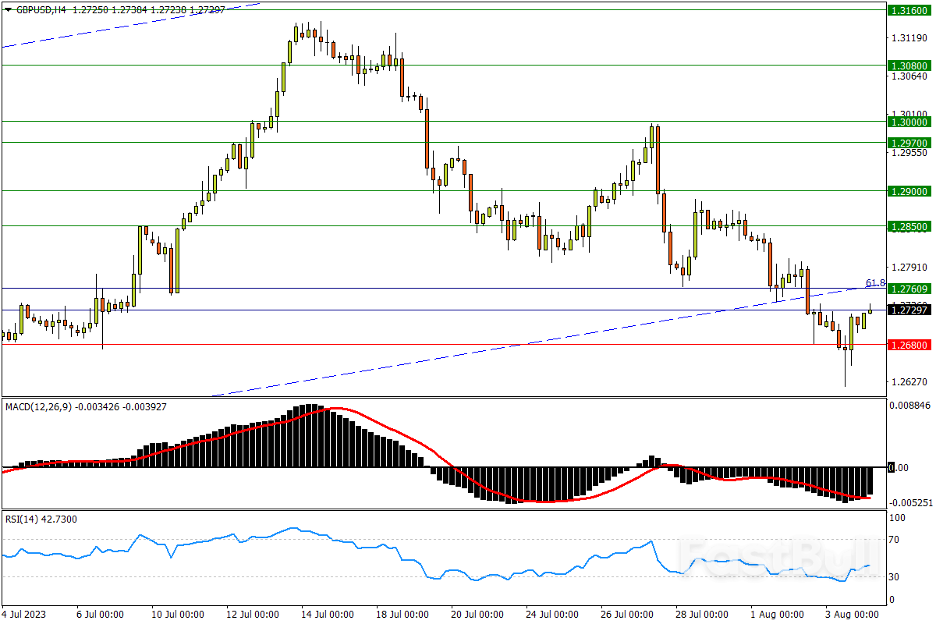Click the red 1.2680 support level tag

[909, 345]
